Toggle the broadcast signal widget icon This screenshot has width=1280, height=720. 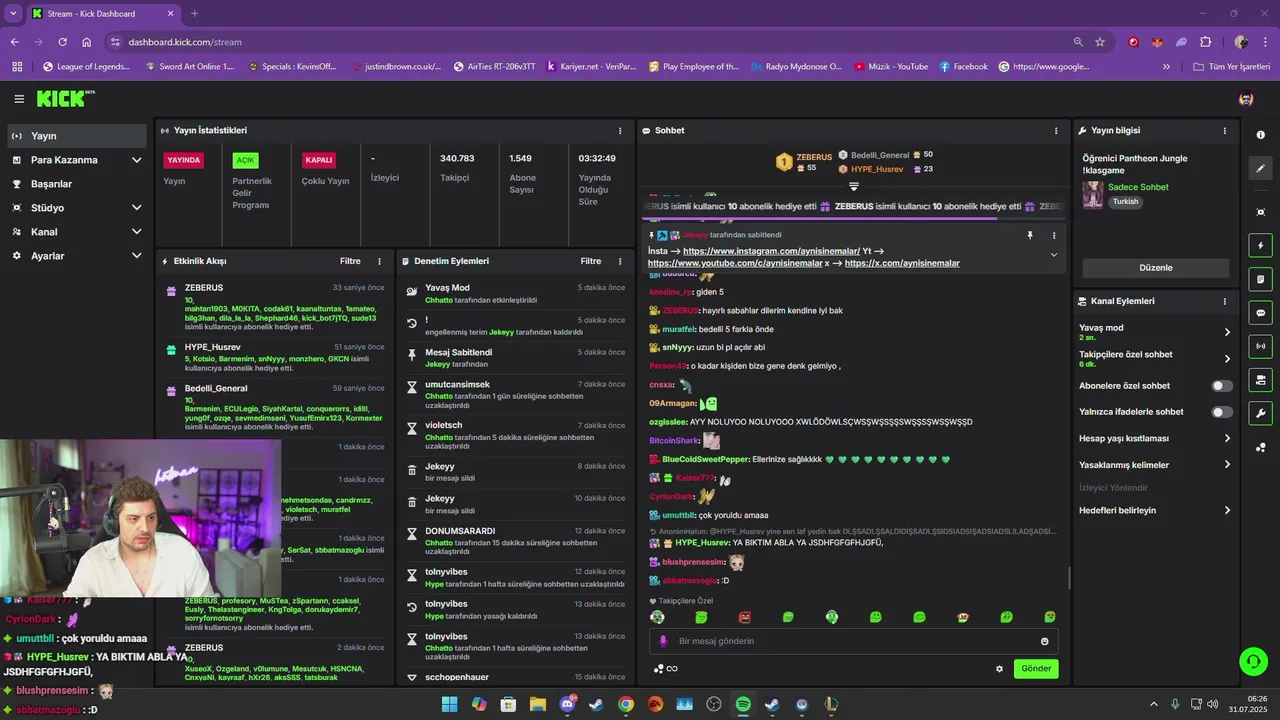pos(1260,346)
